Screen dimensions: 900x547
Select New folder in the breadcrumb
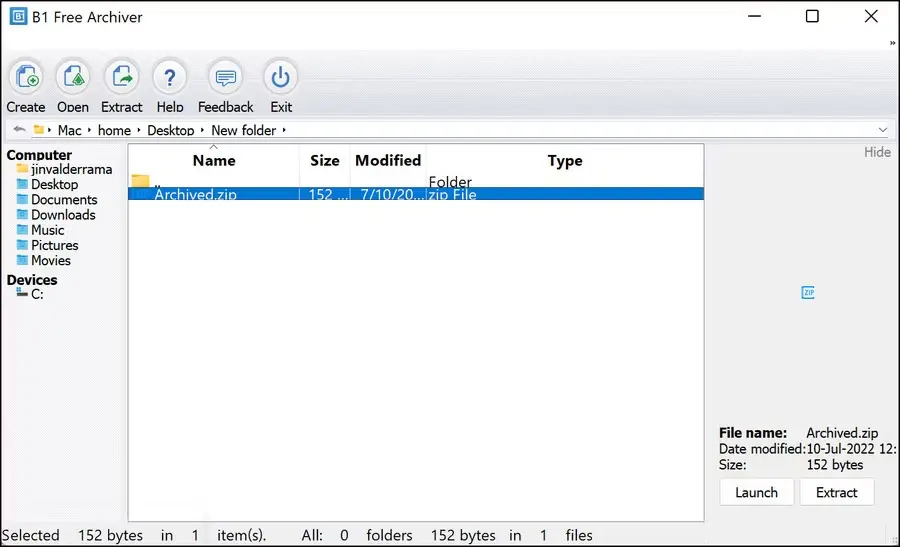pos(243,130)
